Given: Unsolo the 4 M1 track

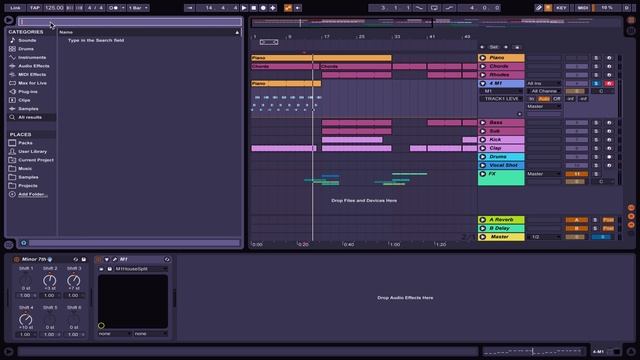Looking at the screenshot, I should point(596,83).
